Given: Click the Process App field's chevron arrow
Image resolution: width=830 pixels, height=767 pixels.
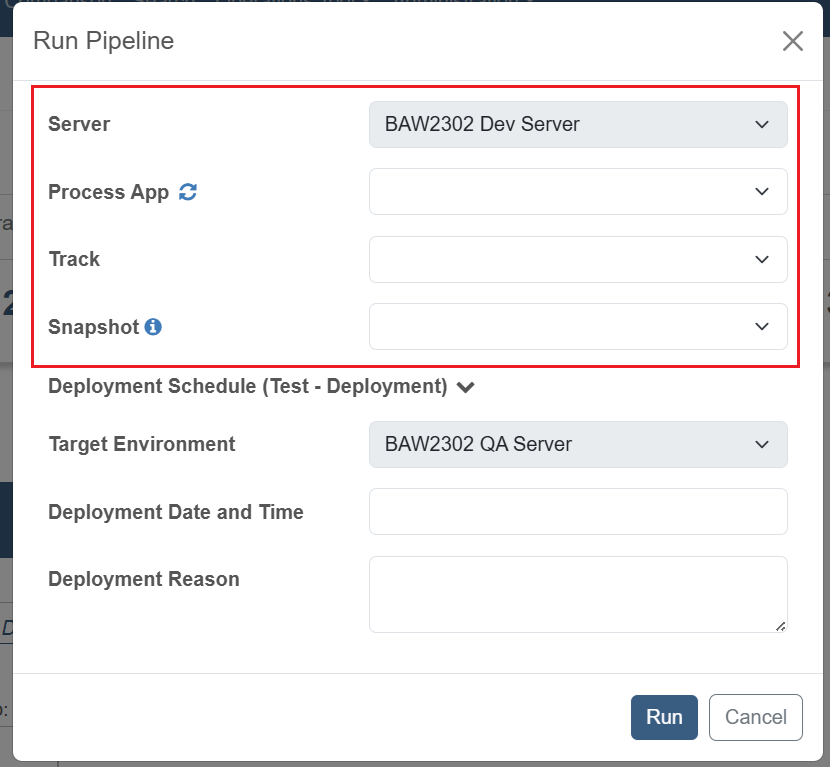Looking at the screenshot, I should coord(762,192).
